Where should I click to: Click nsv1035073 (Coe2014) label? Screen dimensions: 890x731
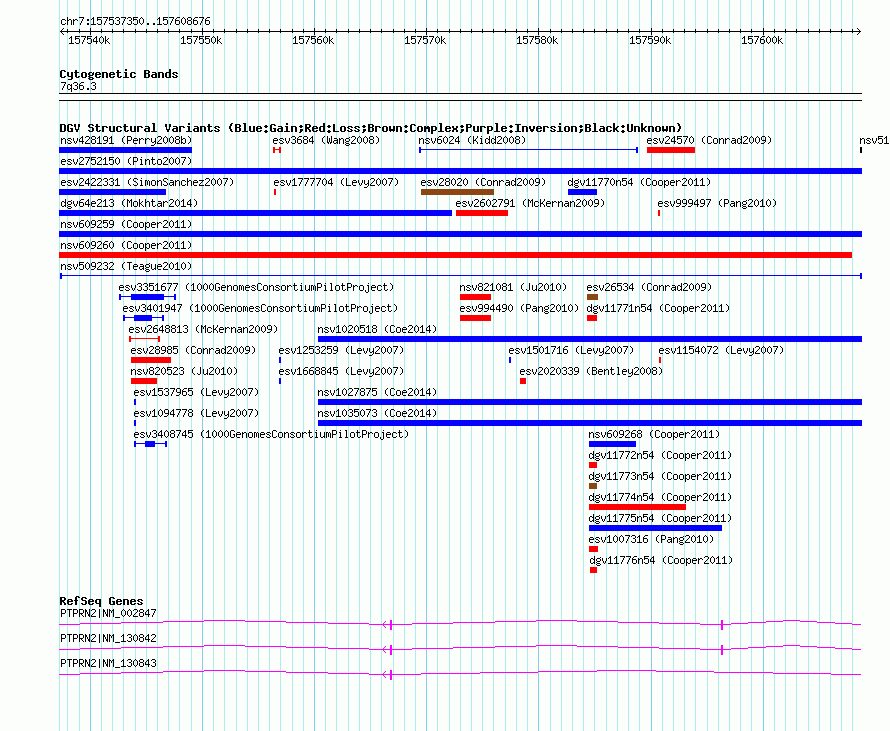pyautogui.click(x=377, y=413)
